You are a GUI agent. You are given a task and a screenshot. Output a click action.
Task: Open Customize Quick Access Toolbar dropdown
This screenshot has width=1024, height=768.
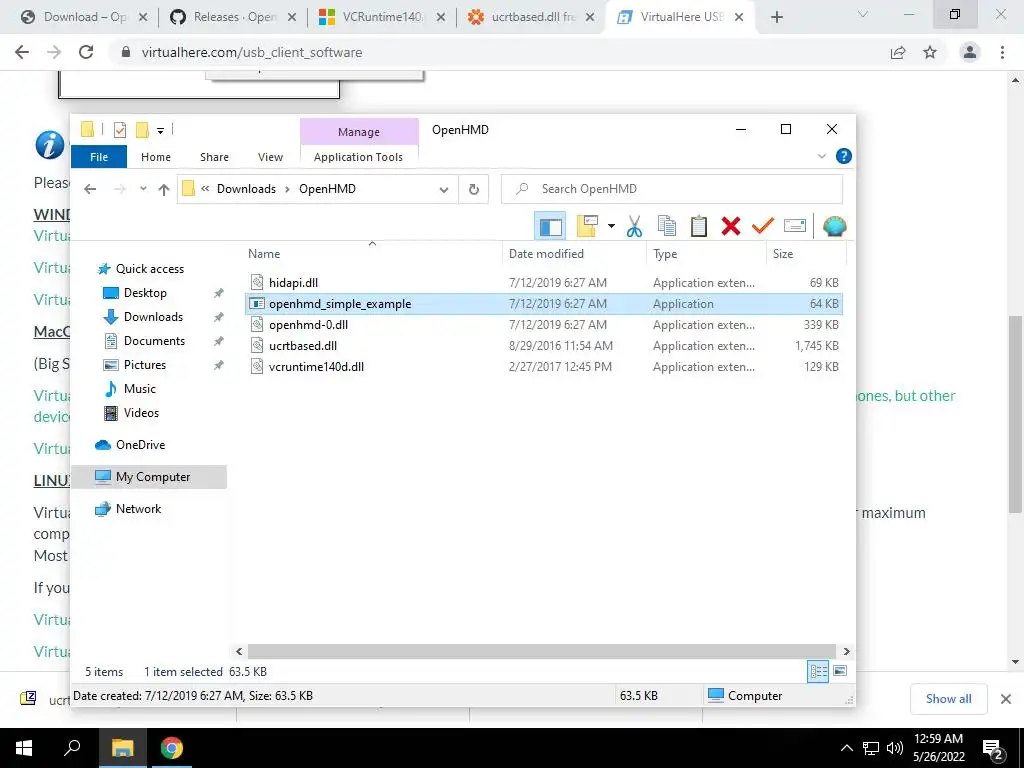pos(160,131)
